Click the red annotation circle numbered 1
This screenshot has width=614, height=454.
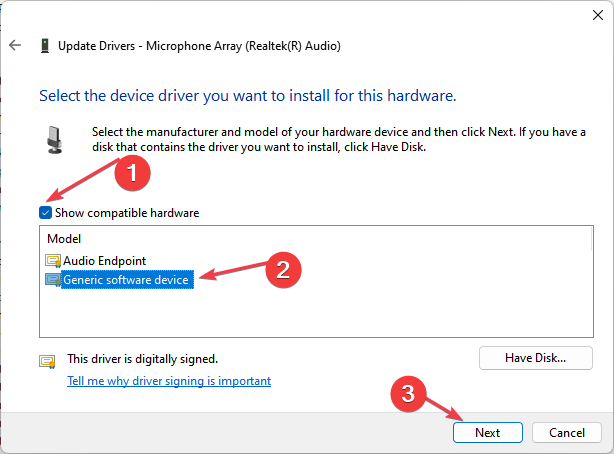pos(132,173)
